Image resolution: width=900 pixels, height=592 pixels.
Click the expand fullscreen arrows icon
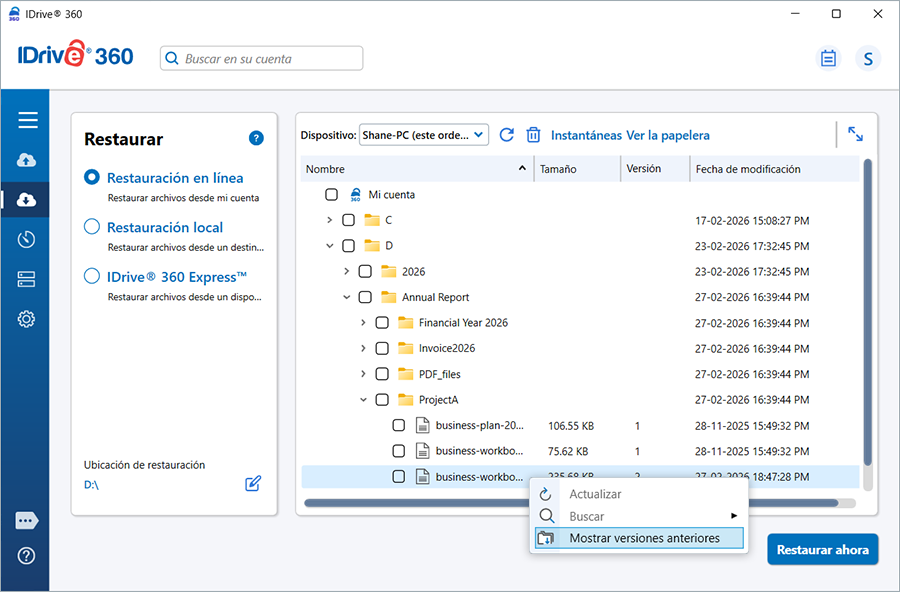[855, 134]
